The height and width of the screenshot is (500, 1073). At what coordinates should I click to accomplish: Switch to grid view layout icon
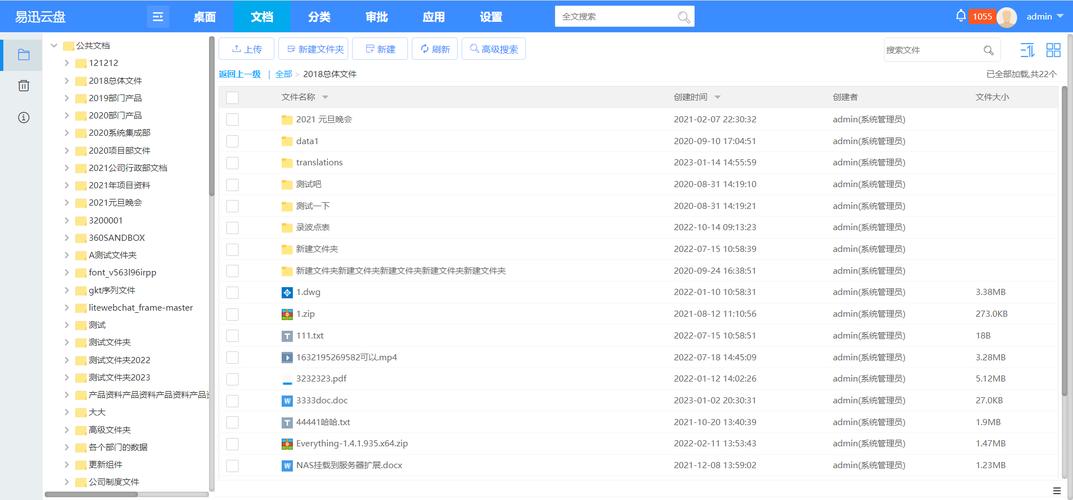1053,50
